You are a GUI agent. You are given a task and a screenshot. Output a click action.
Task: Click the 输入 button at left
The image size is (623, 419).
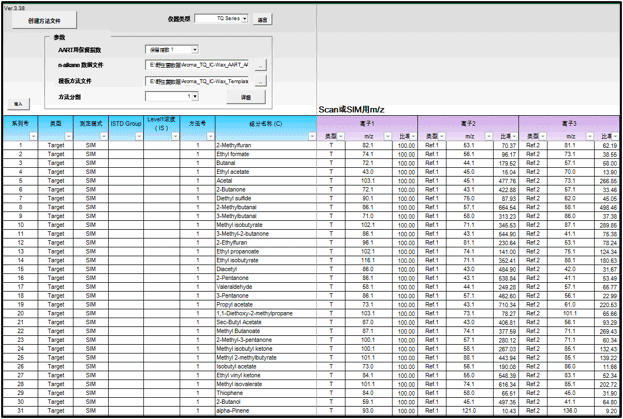(x=16, y=103)
